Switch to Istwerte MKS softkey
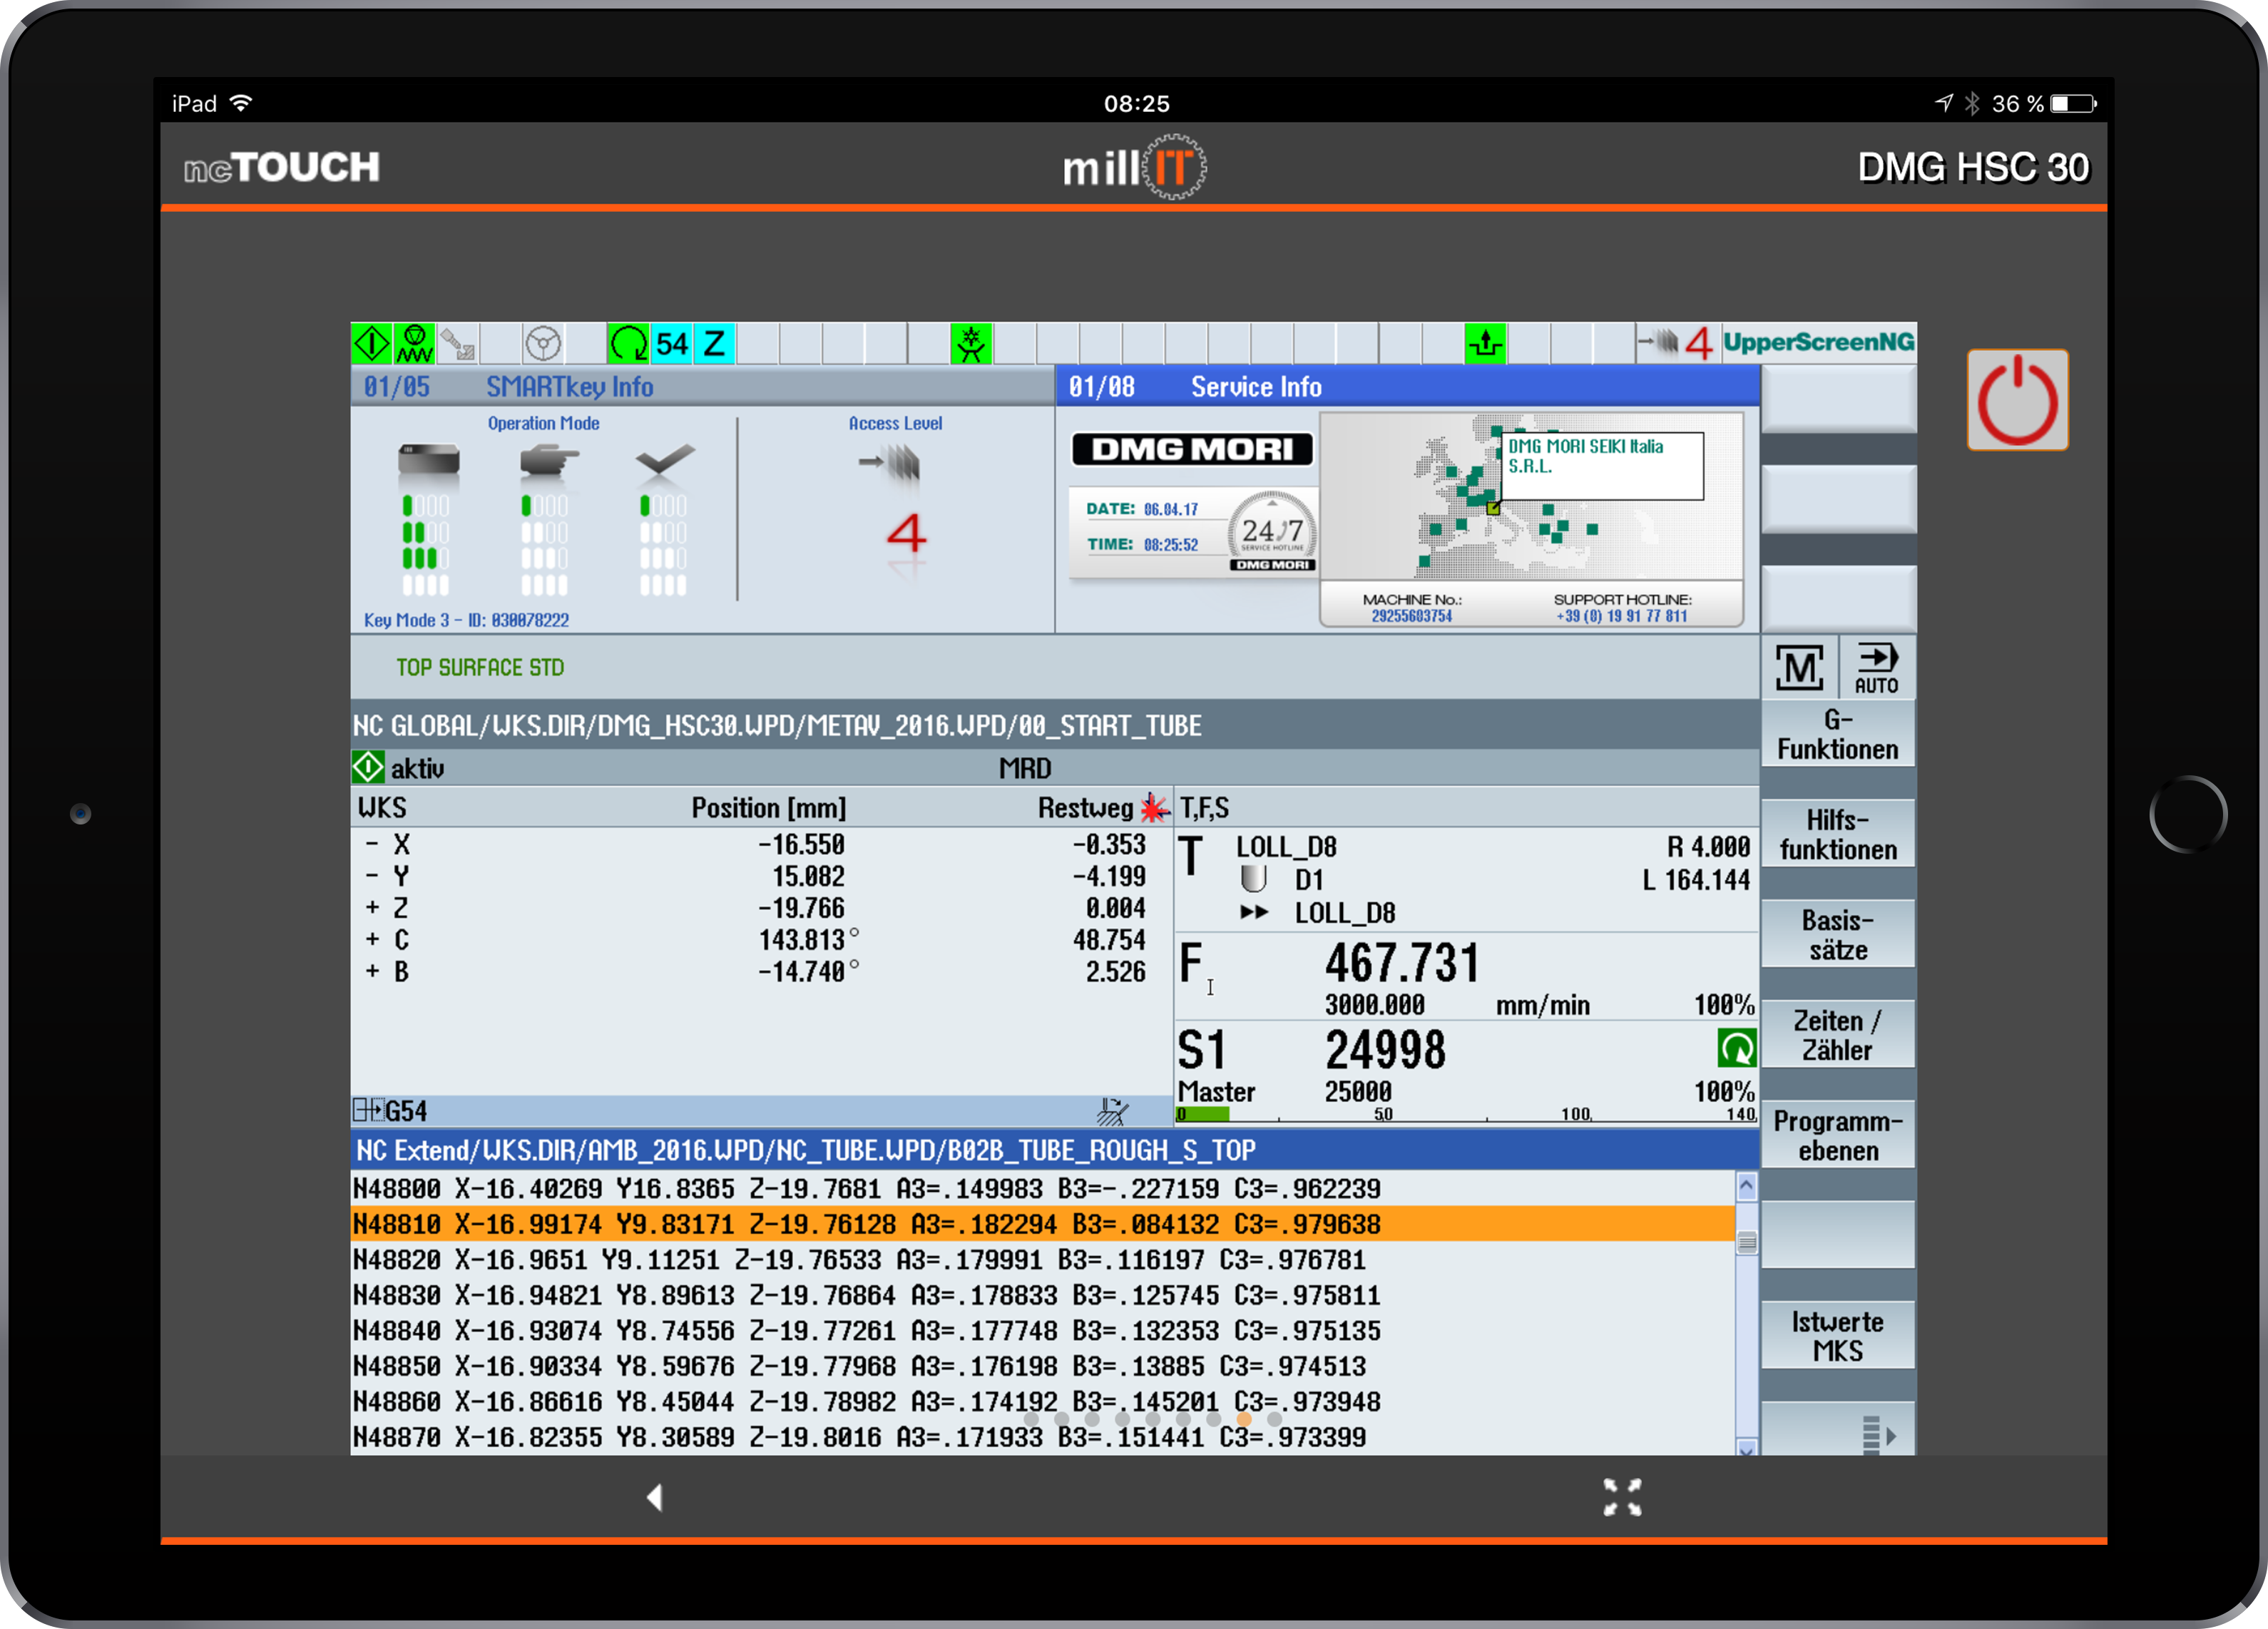 tap(1837, 1336)
